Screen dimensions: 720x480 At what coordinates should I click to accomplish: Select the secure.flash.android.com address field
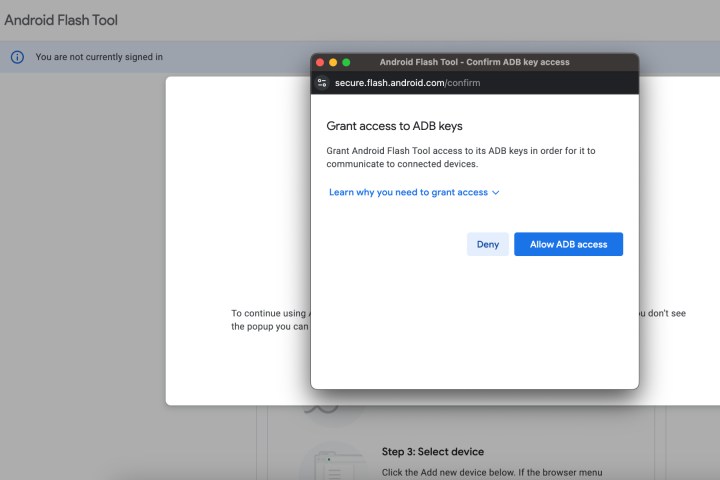pos(407,83)
